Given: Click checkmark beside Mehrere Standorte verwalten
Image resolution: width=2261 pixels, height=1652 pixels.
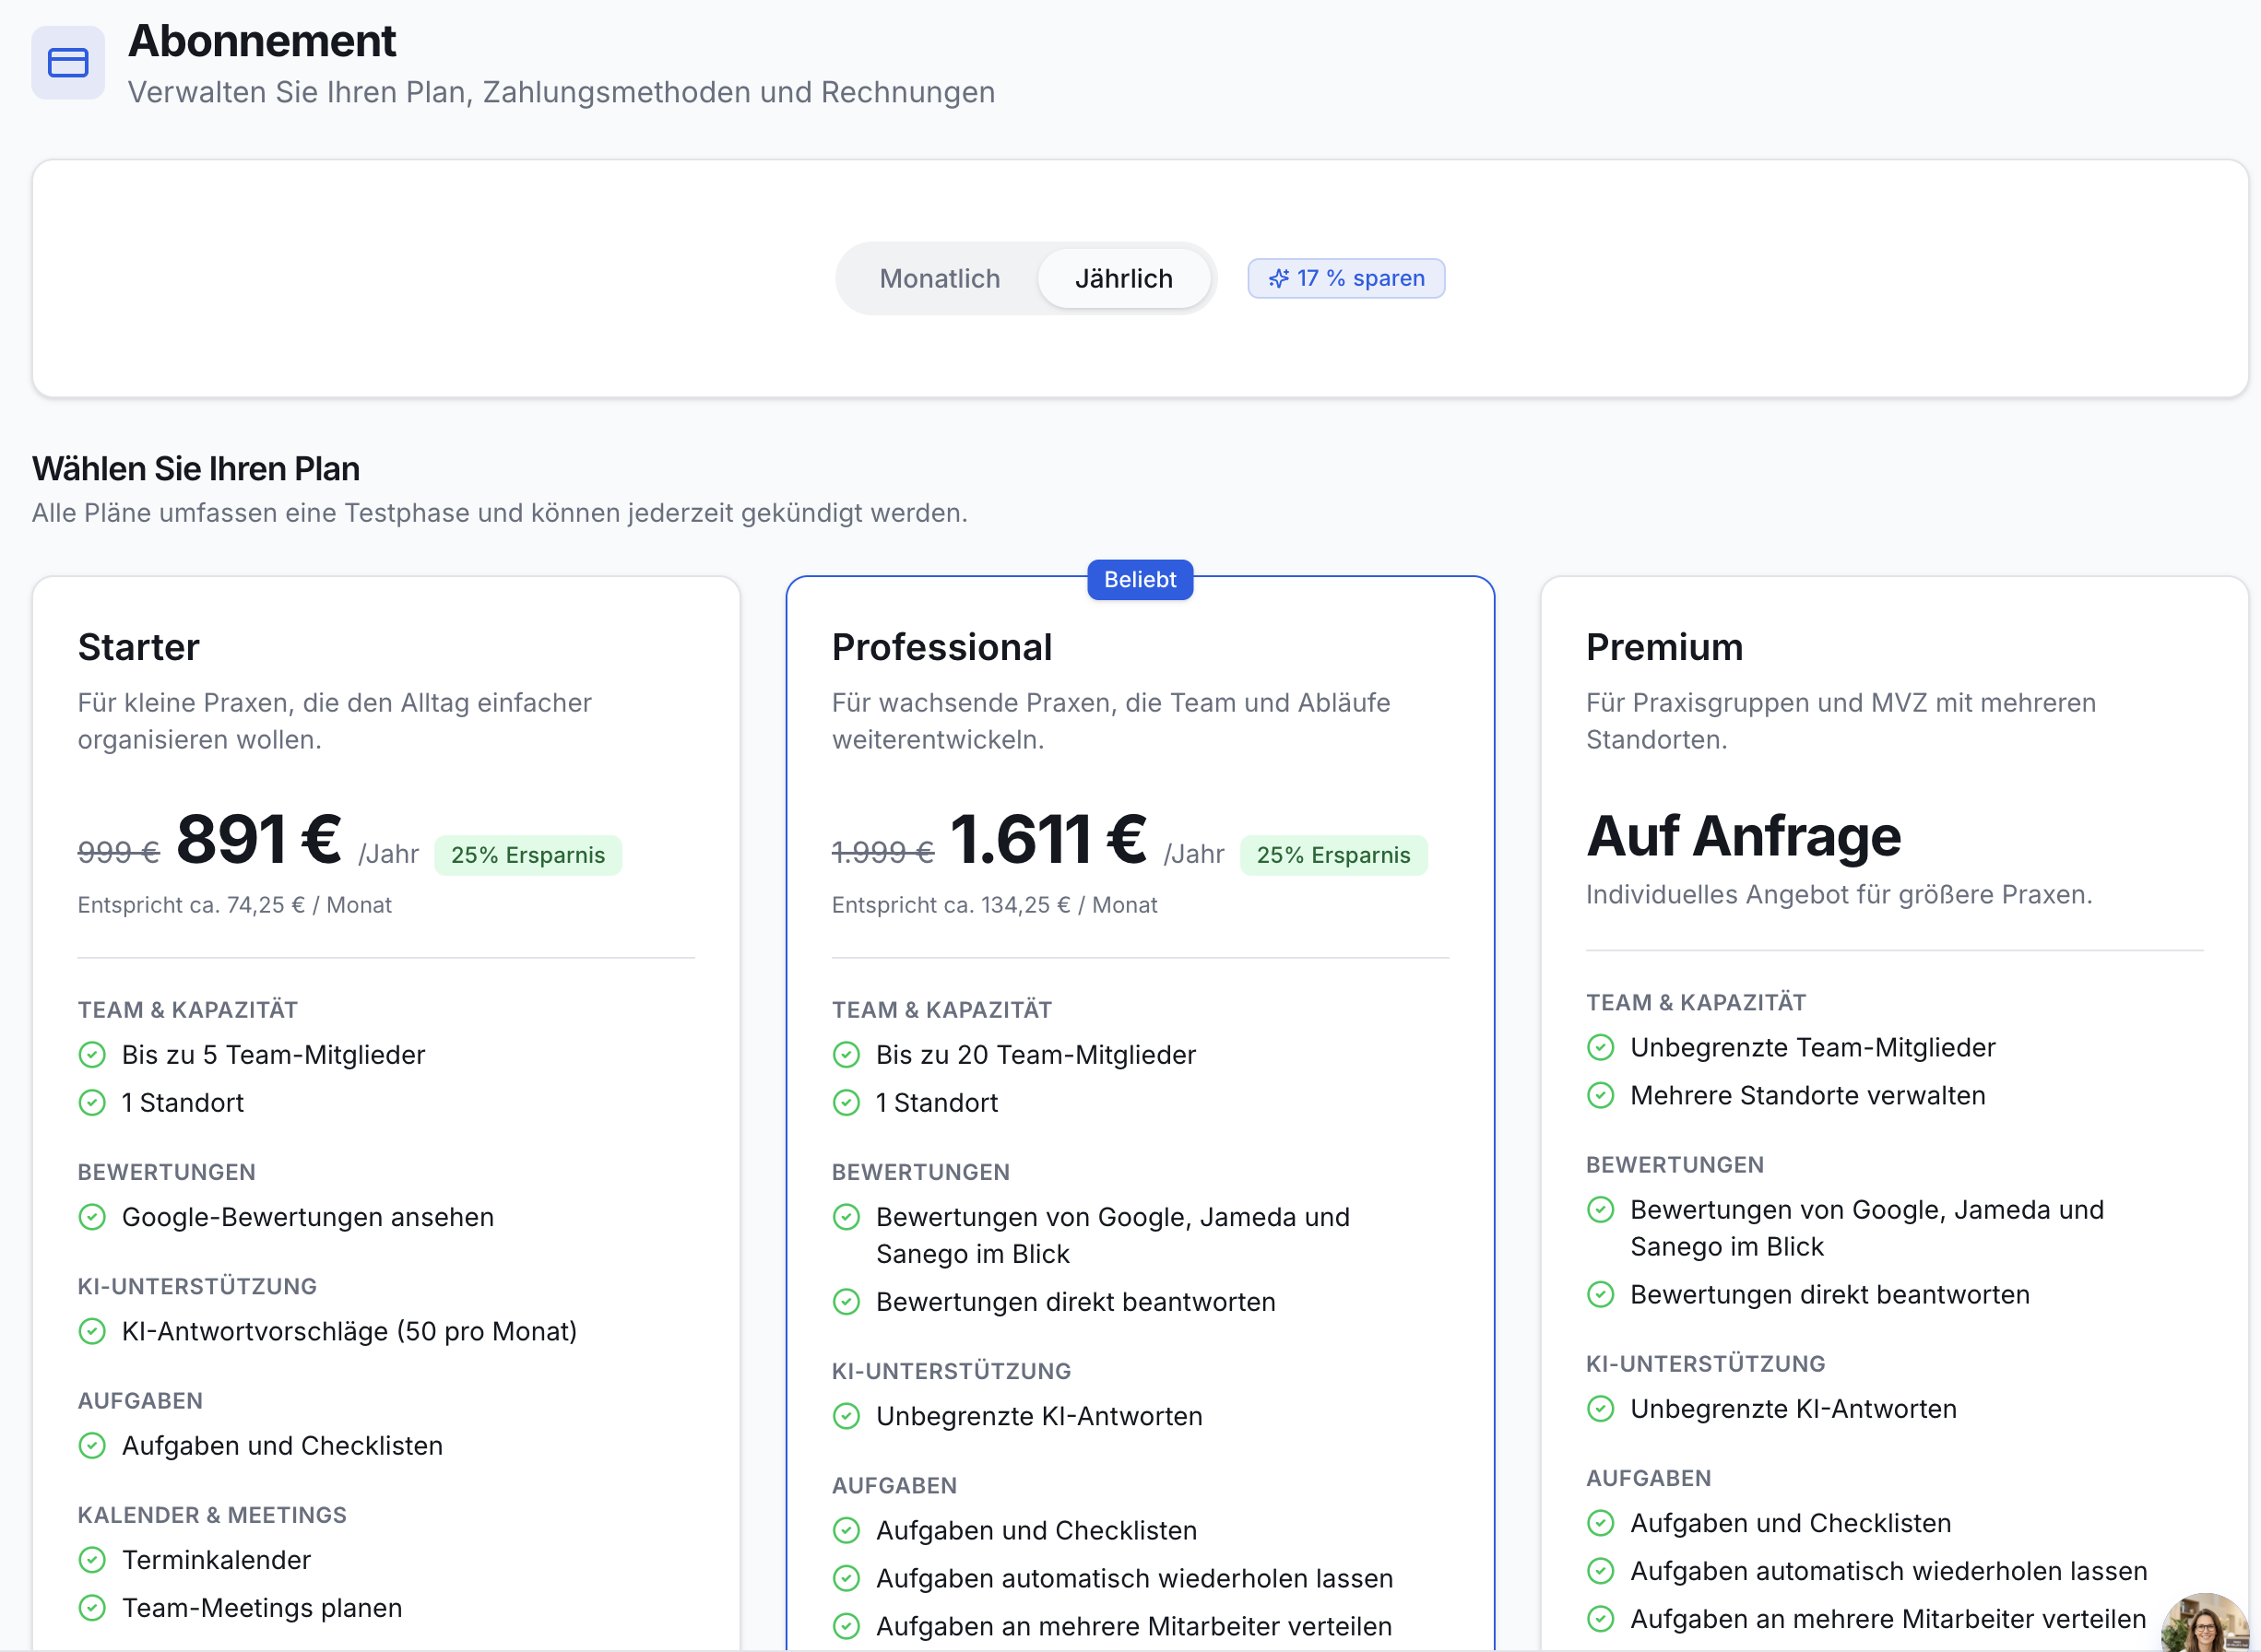Looking at the screenshot, I should pos(1600,1095).
